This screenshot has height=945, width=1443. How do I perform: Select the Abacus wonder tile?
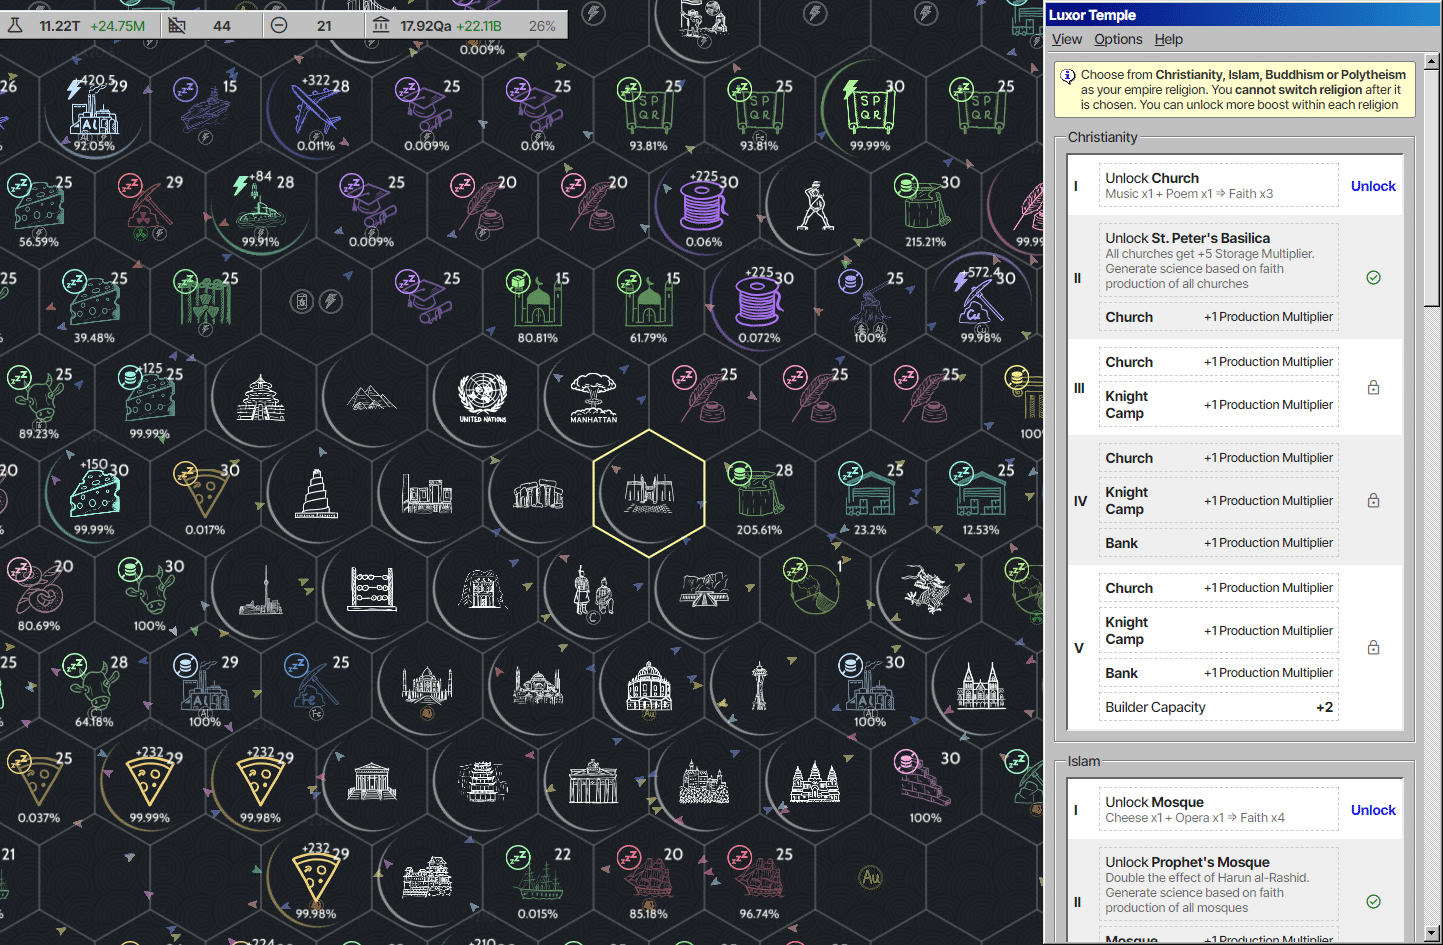pyautogui.click(x=372, y=590)
